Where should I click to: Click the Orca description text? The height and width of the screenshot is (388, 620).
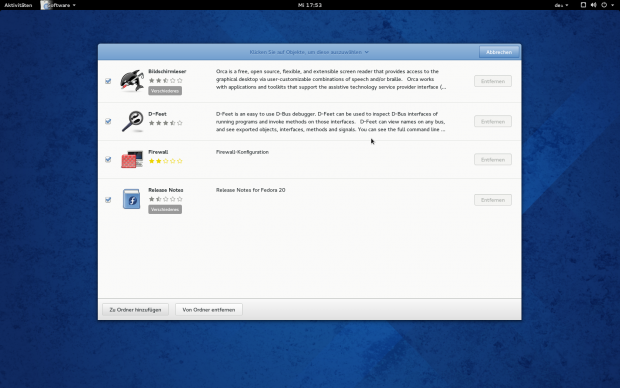[331, 79]
